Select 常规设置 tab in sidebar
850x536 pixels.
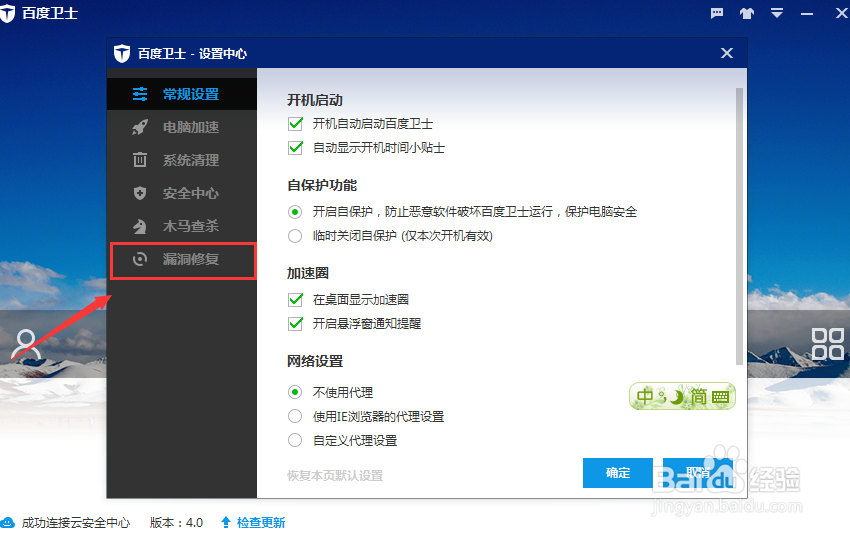pyautogui.click(x=182, y=94)
